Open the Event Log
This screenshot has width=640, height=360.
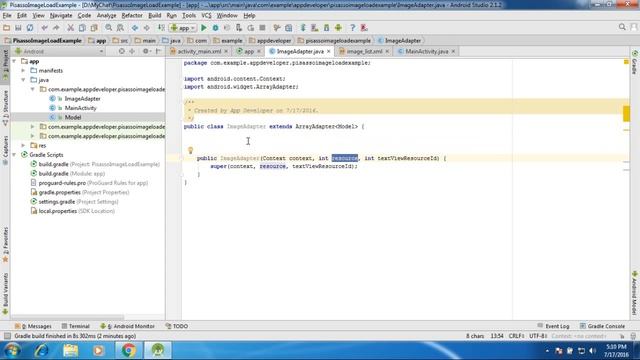(x=553, y=326)
